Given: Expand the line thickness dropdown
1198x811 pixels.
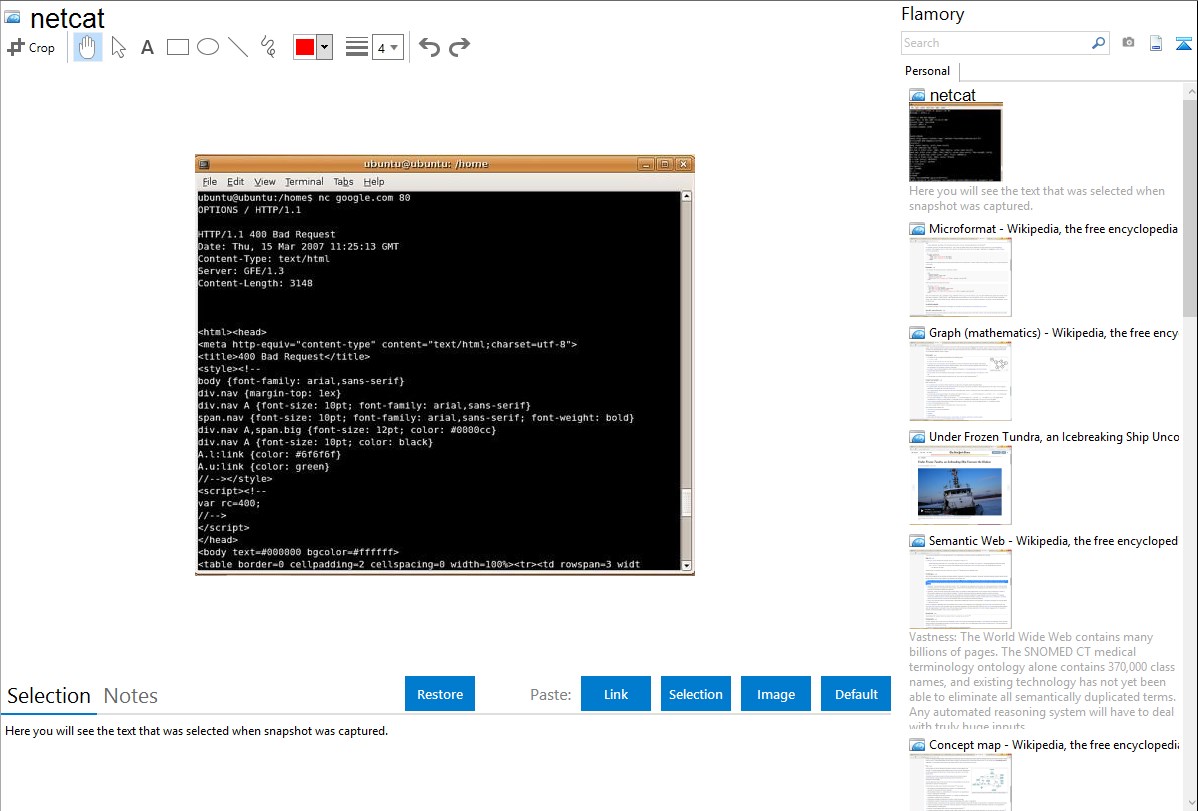Looking at the screenshot, I should (387, 47).
